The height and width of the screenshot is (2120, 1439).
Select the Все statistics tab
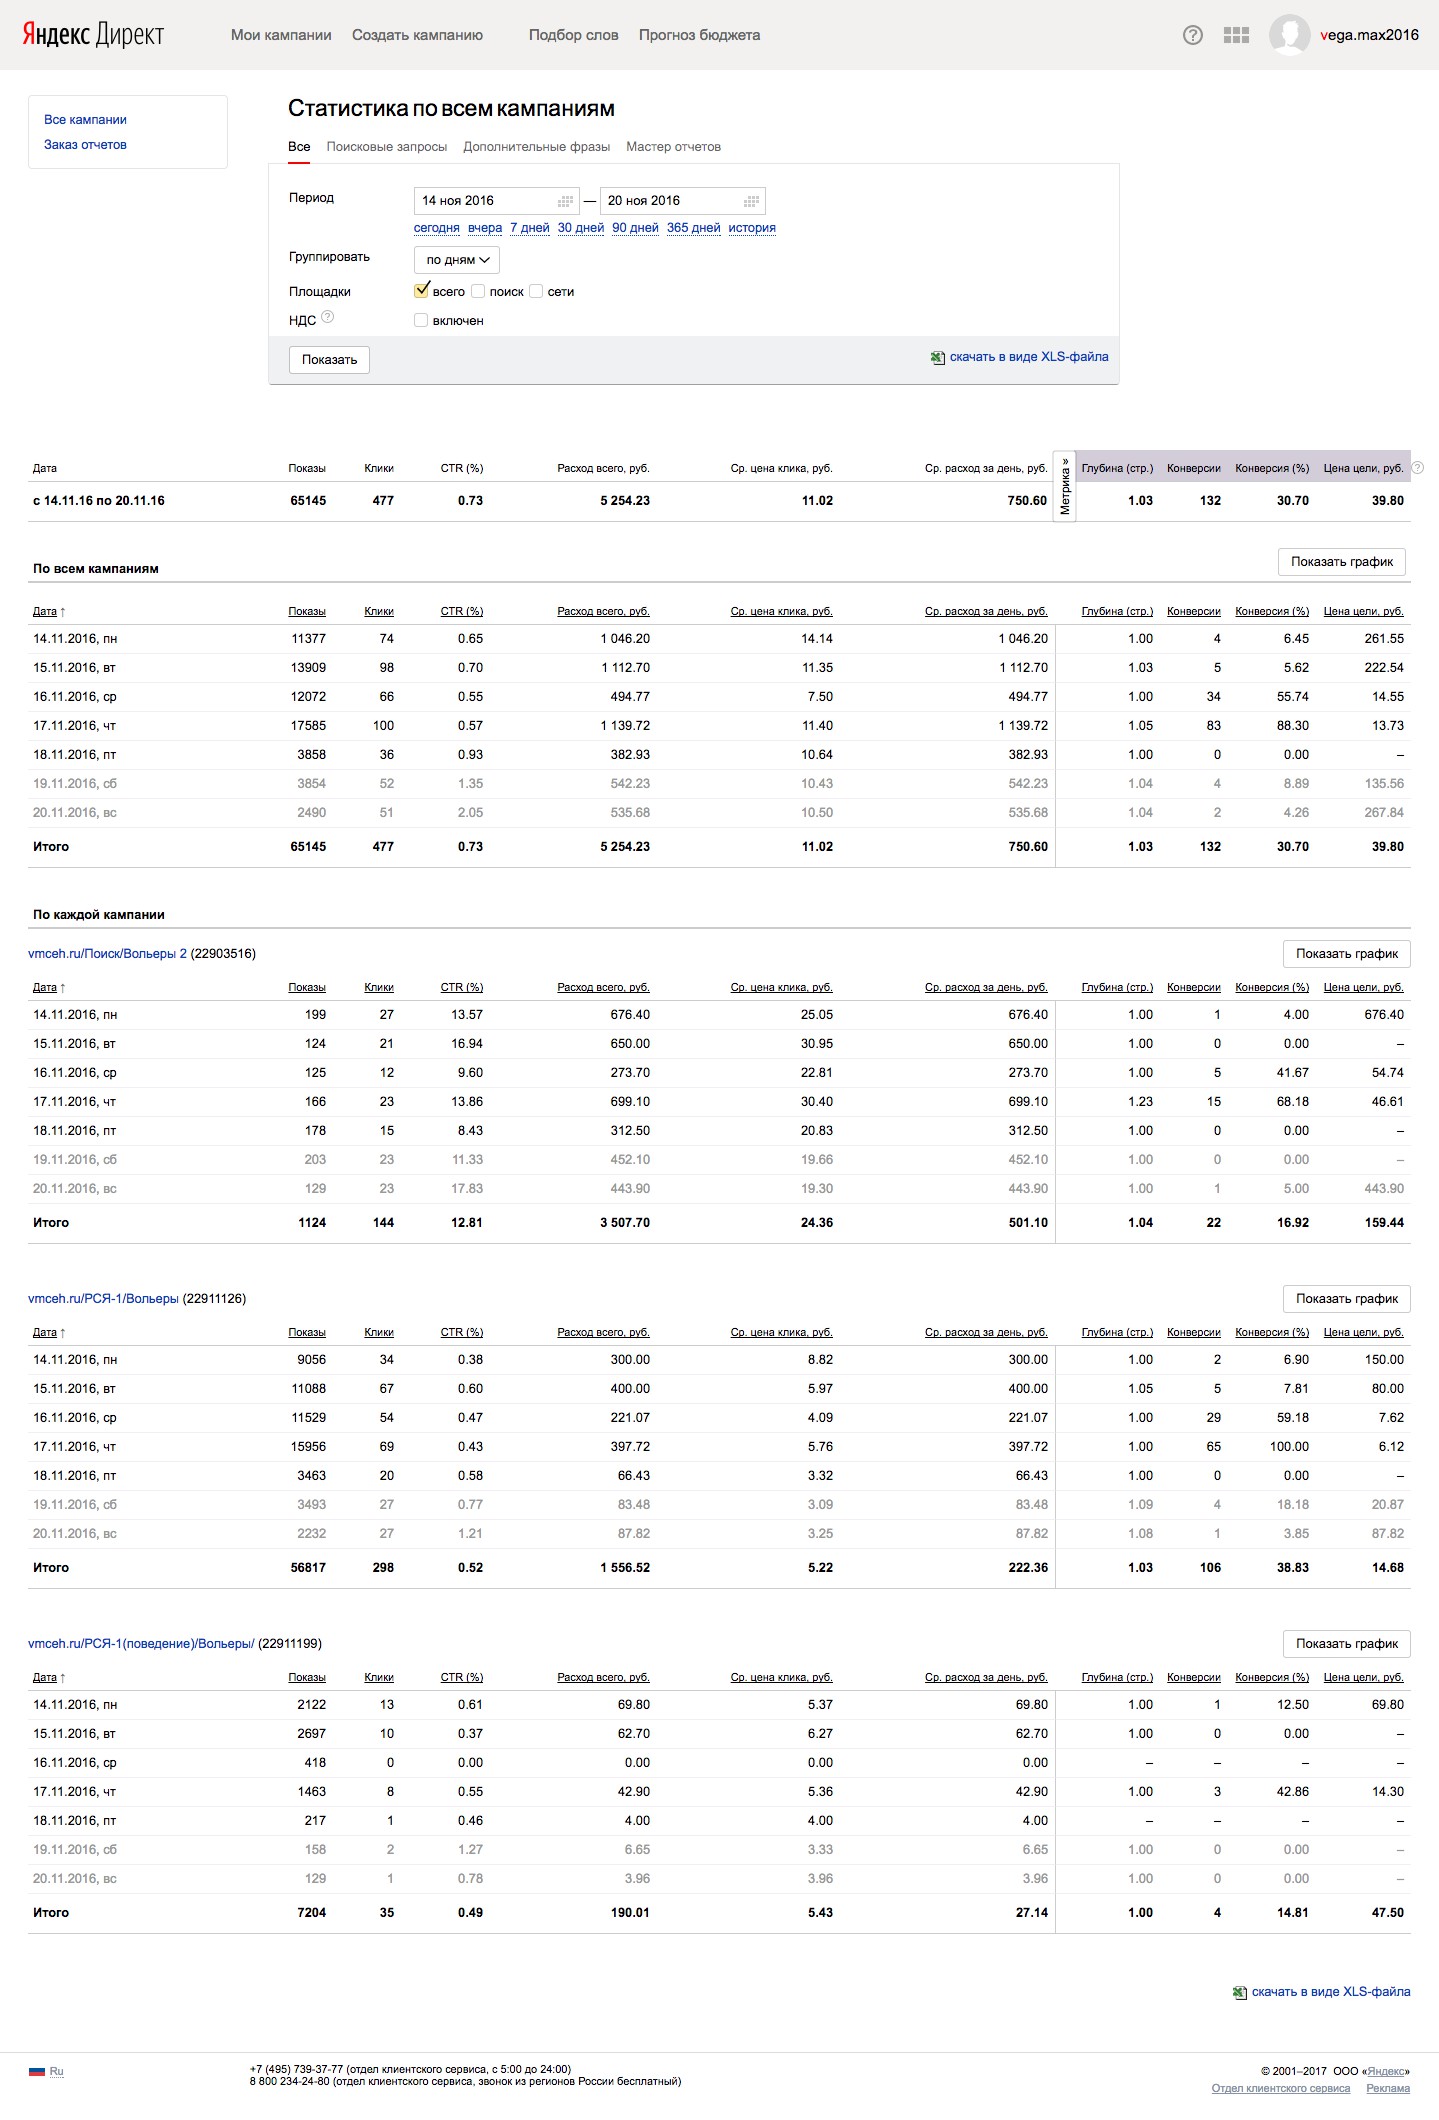(x=299, y=147)
